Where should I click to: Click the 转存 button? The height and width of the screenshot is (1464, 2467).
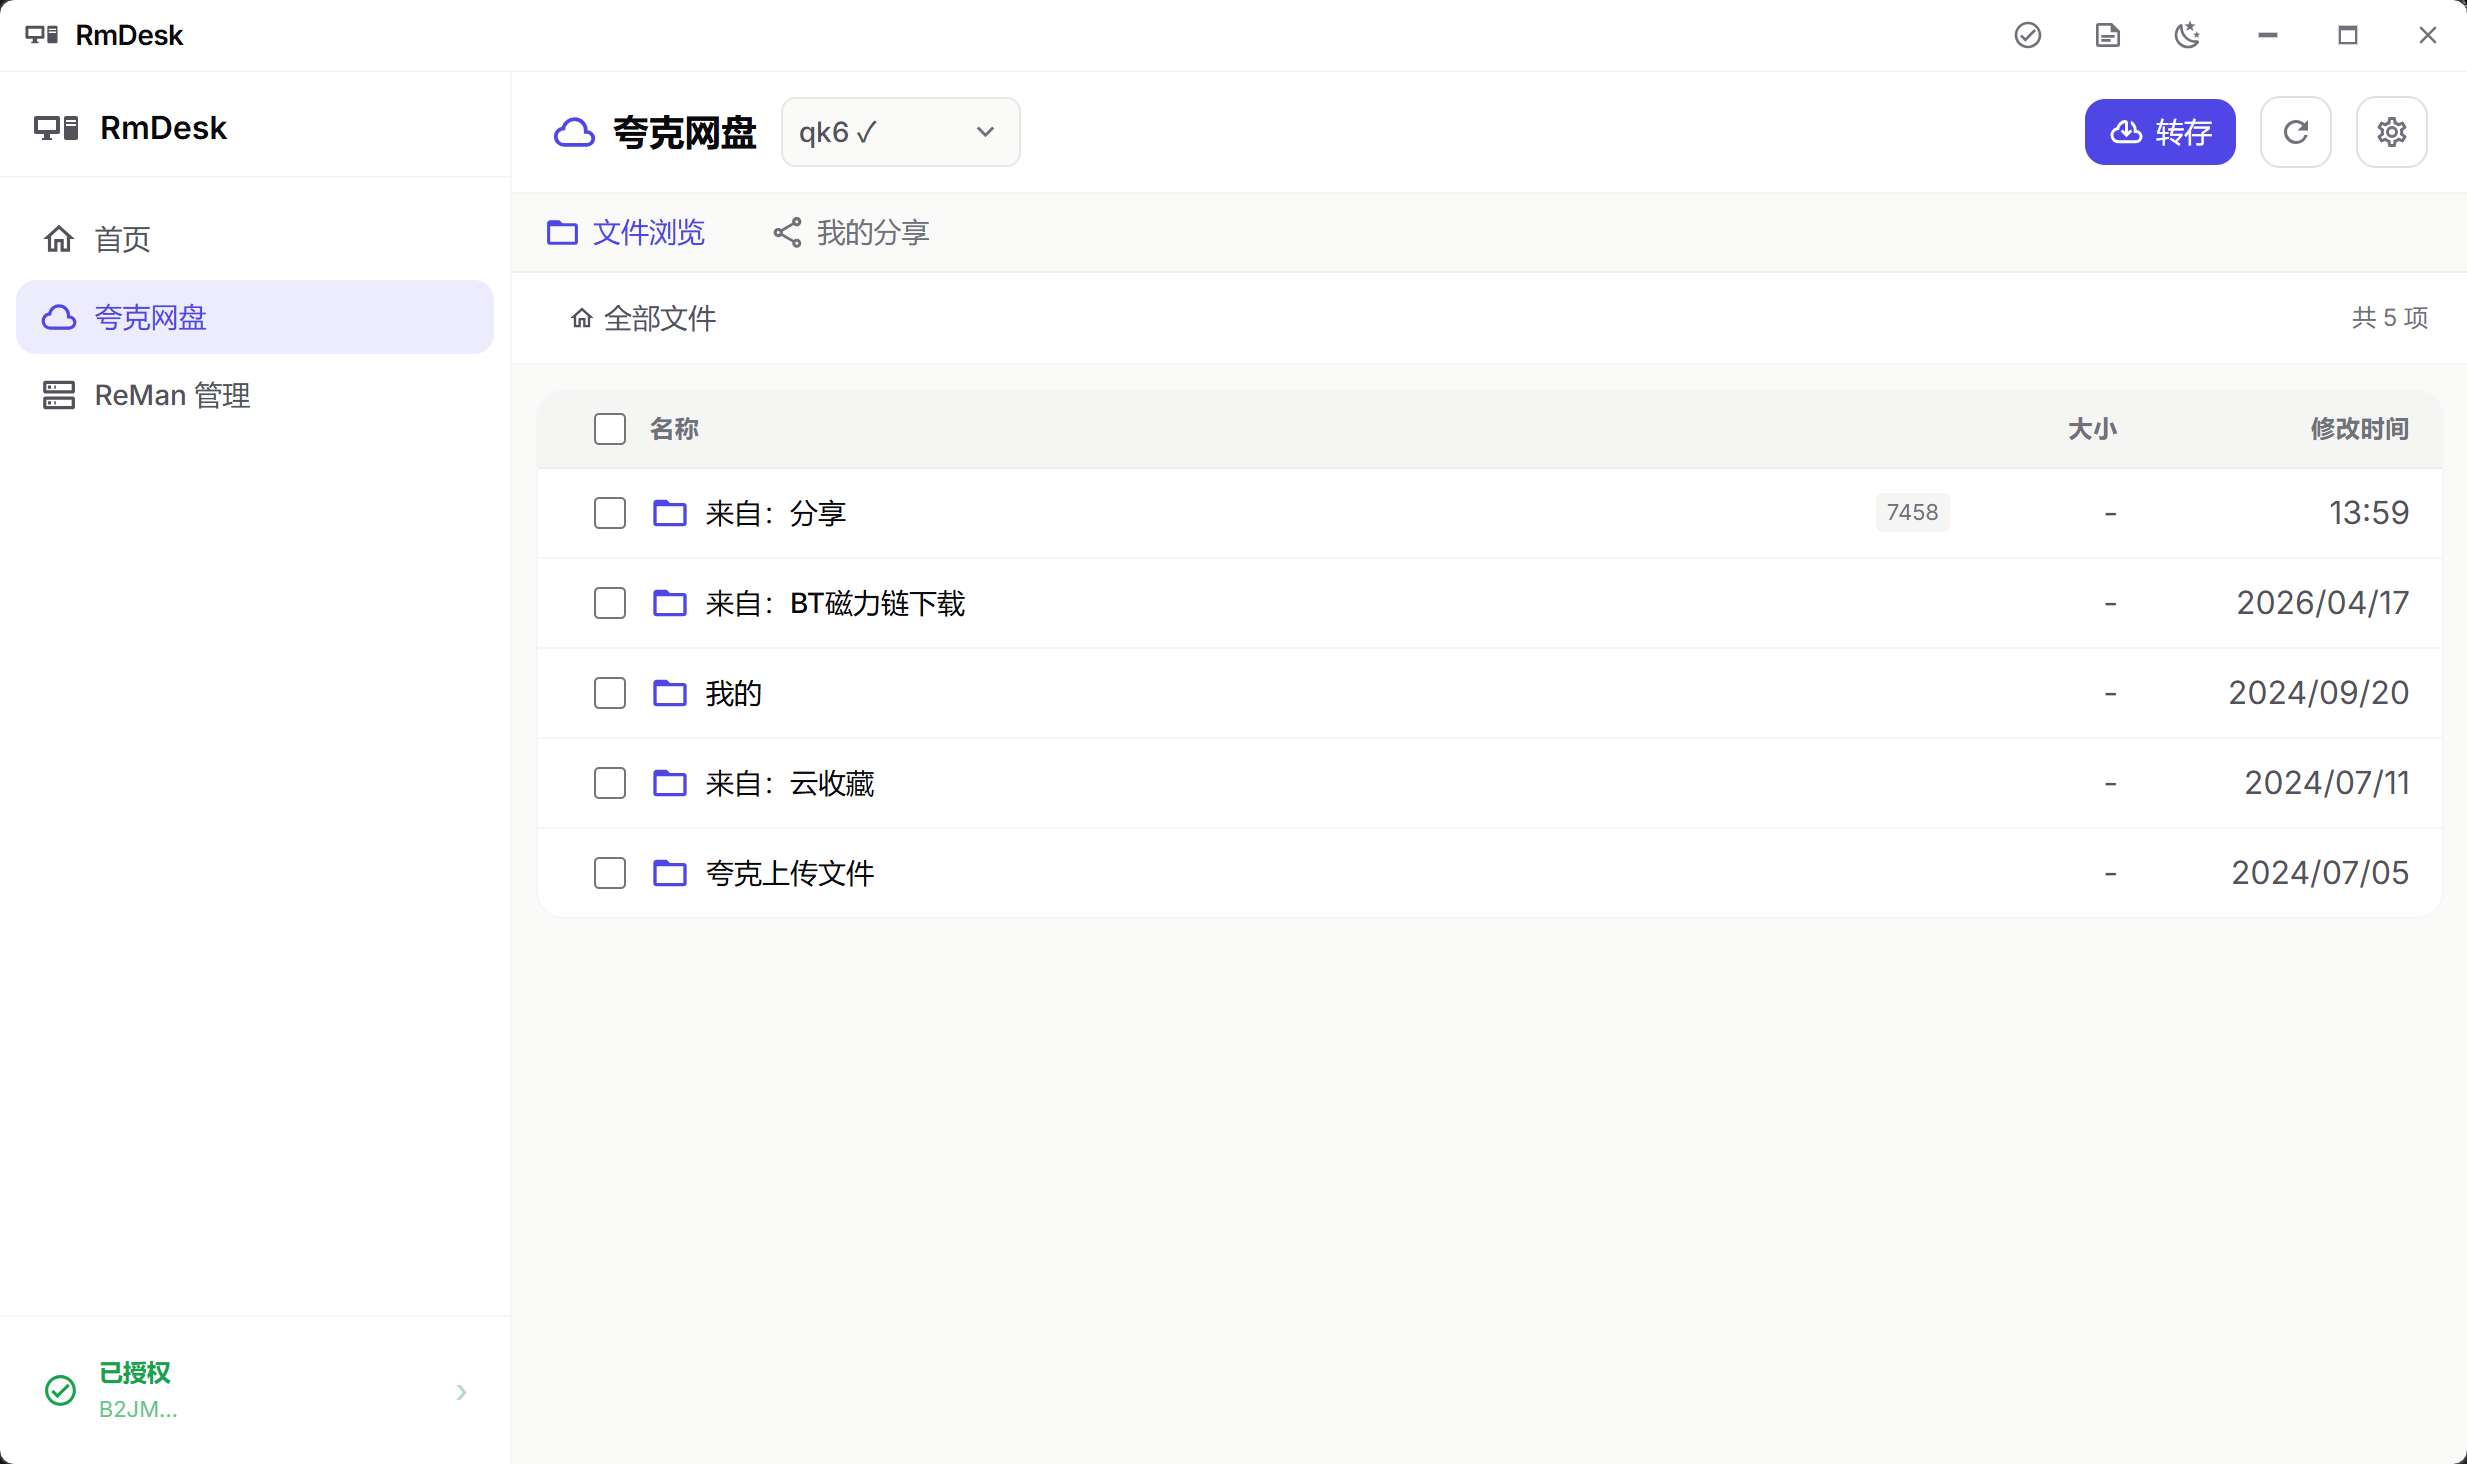coord(2160,132)
